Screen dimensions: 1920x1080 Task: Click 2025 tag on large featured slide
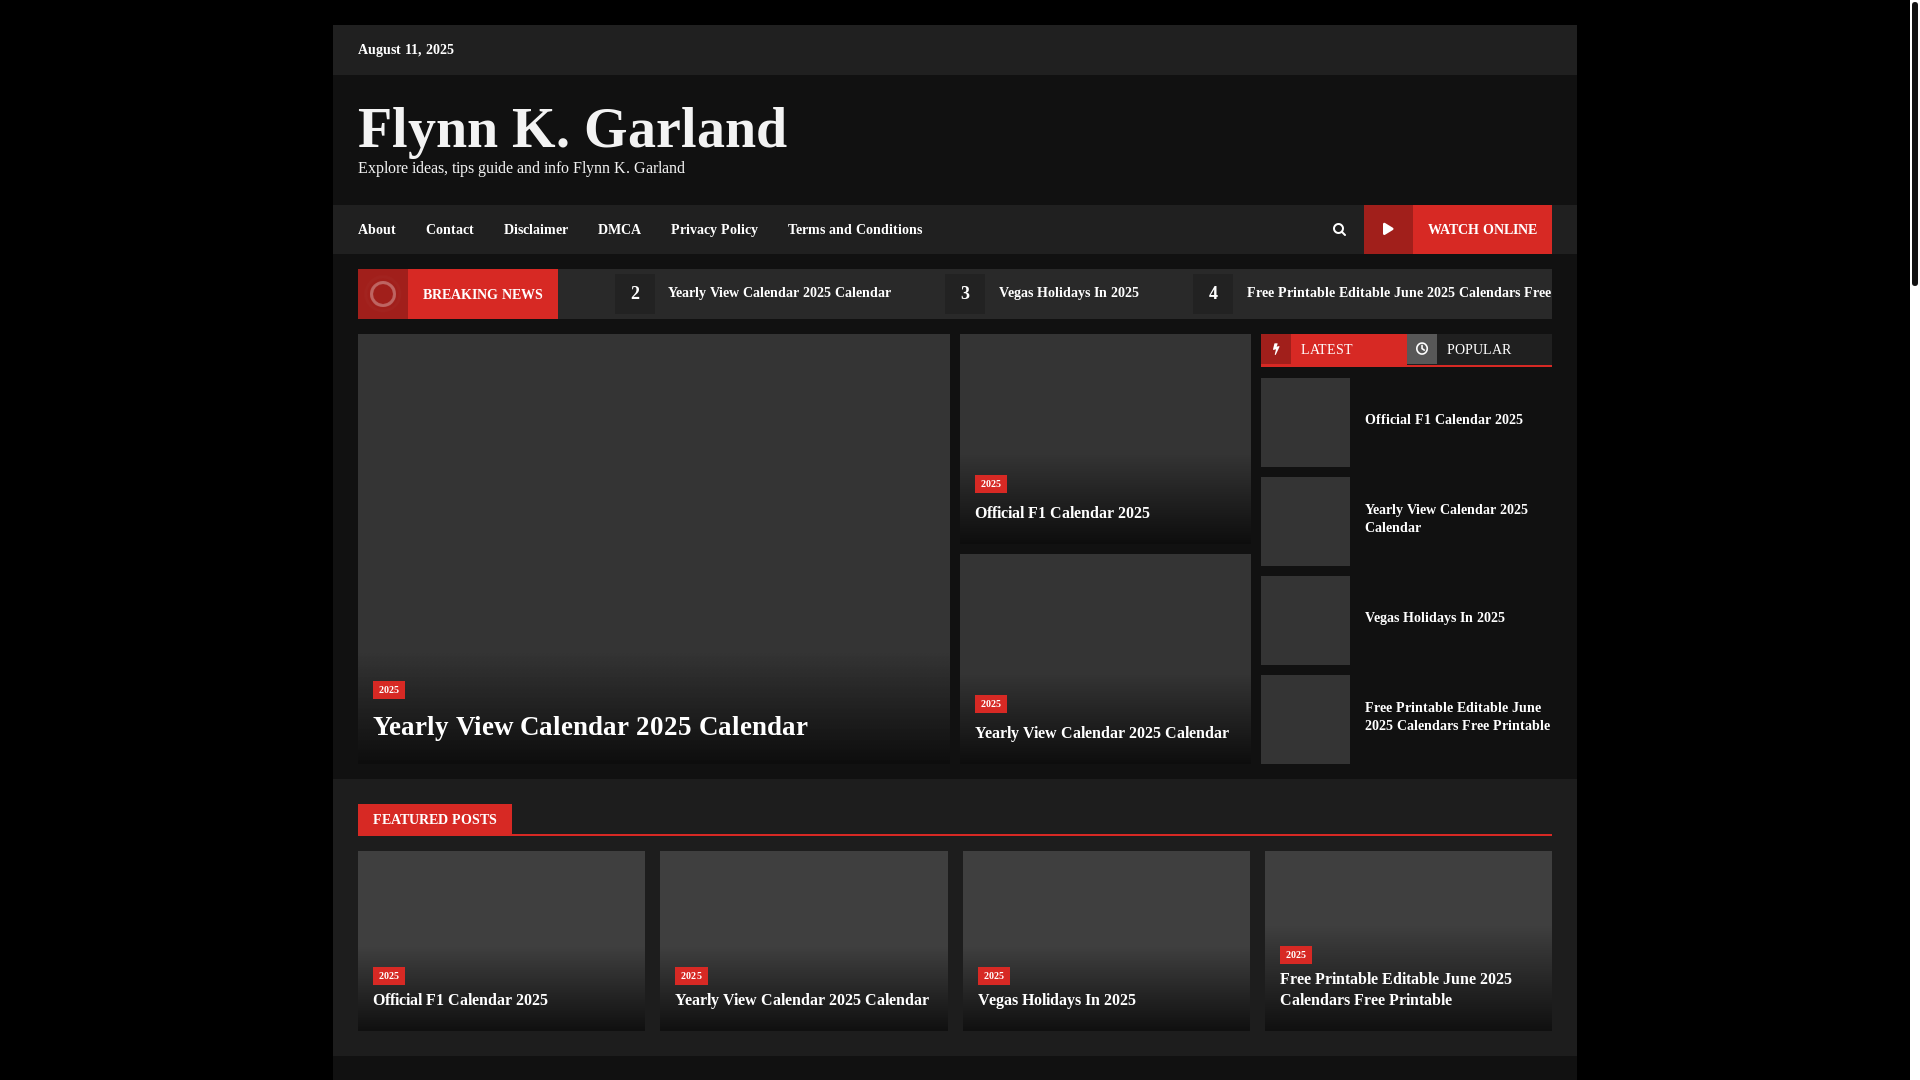[x=389, y=690]
